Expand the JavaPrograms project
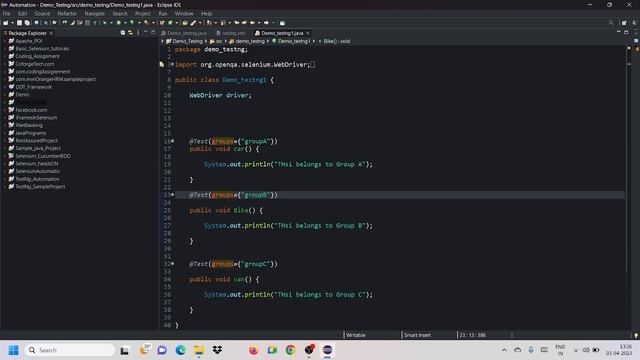The width and height of the screenshot is (640, 360). 5,133
